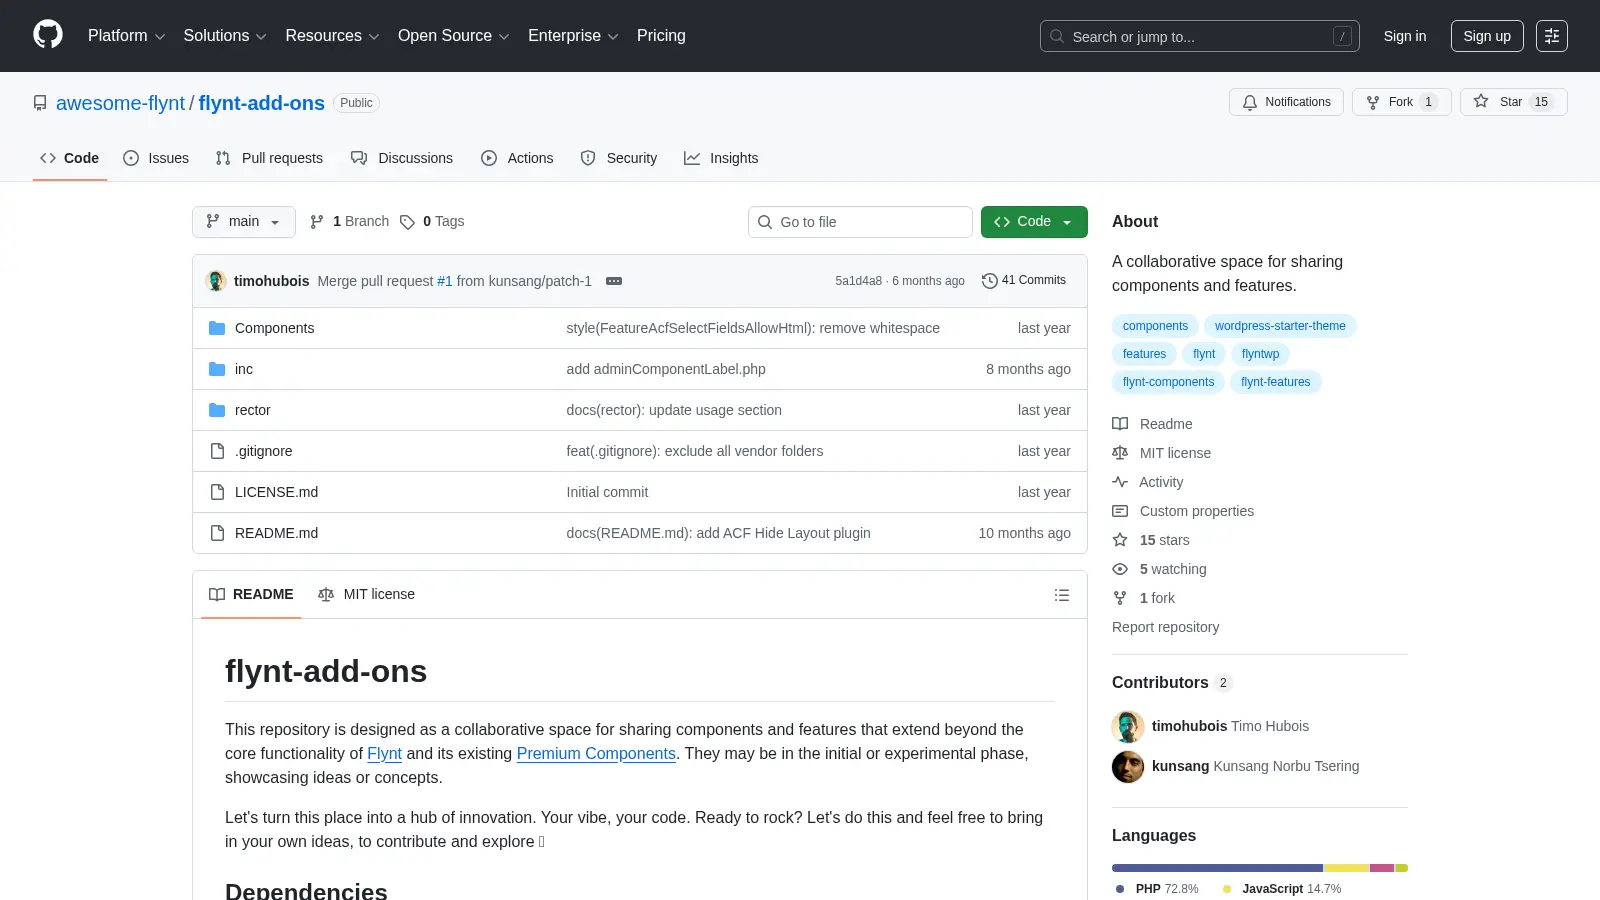Viewport: 1600px width, 900px height.
Task: View the 41 Commits history
Action: coord(1024,280)
